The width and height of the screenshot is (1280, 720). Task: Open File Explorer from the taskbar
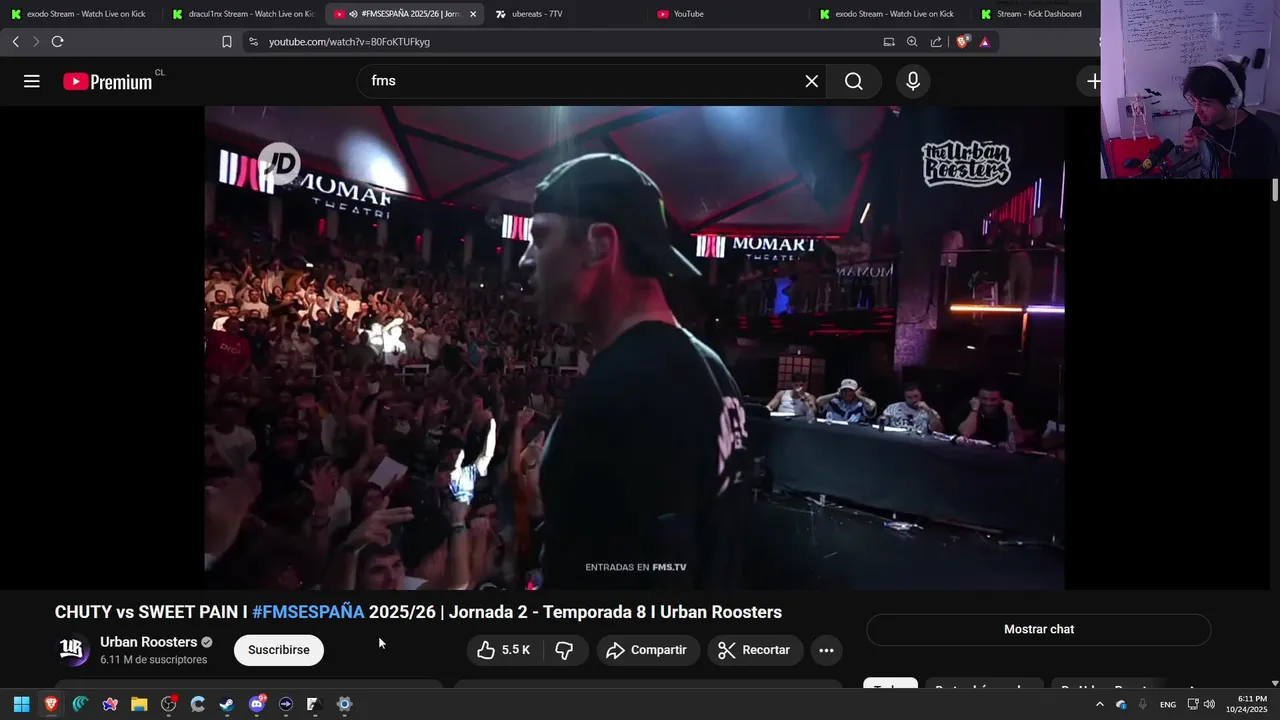tap(139, 704)
